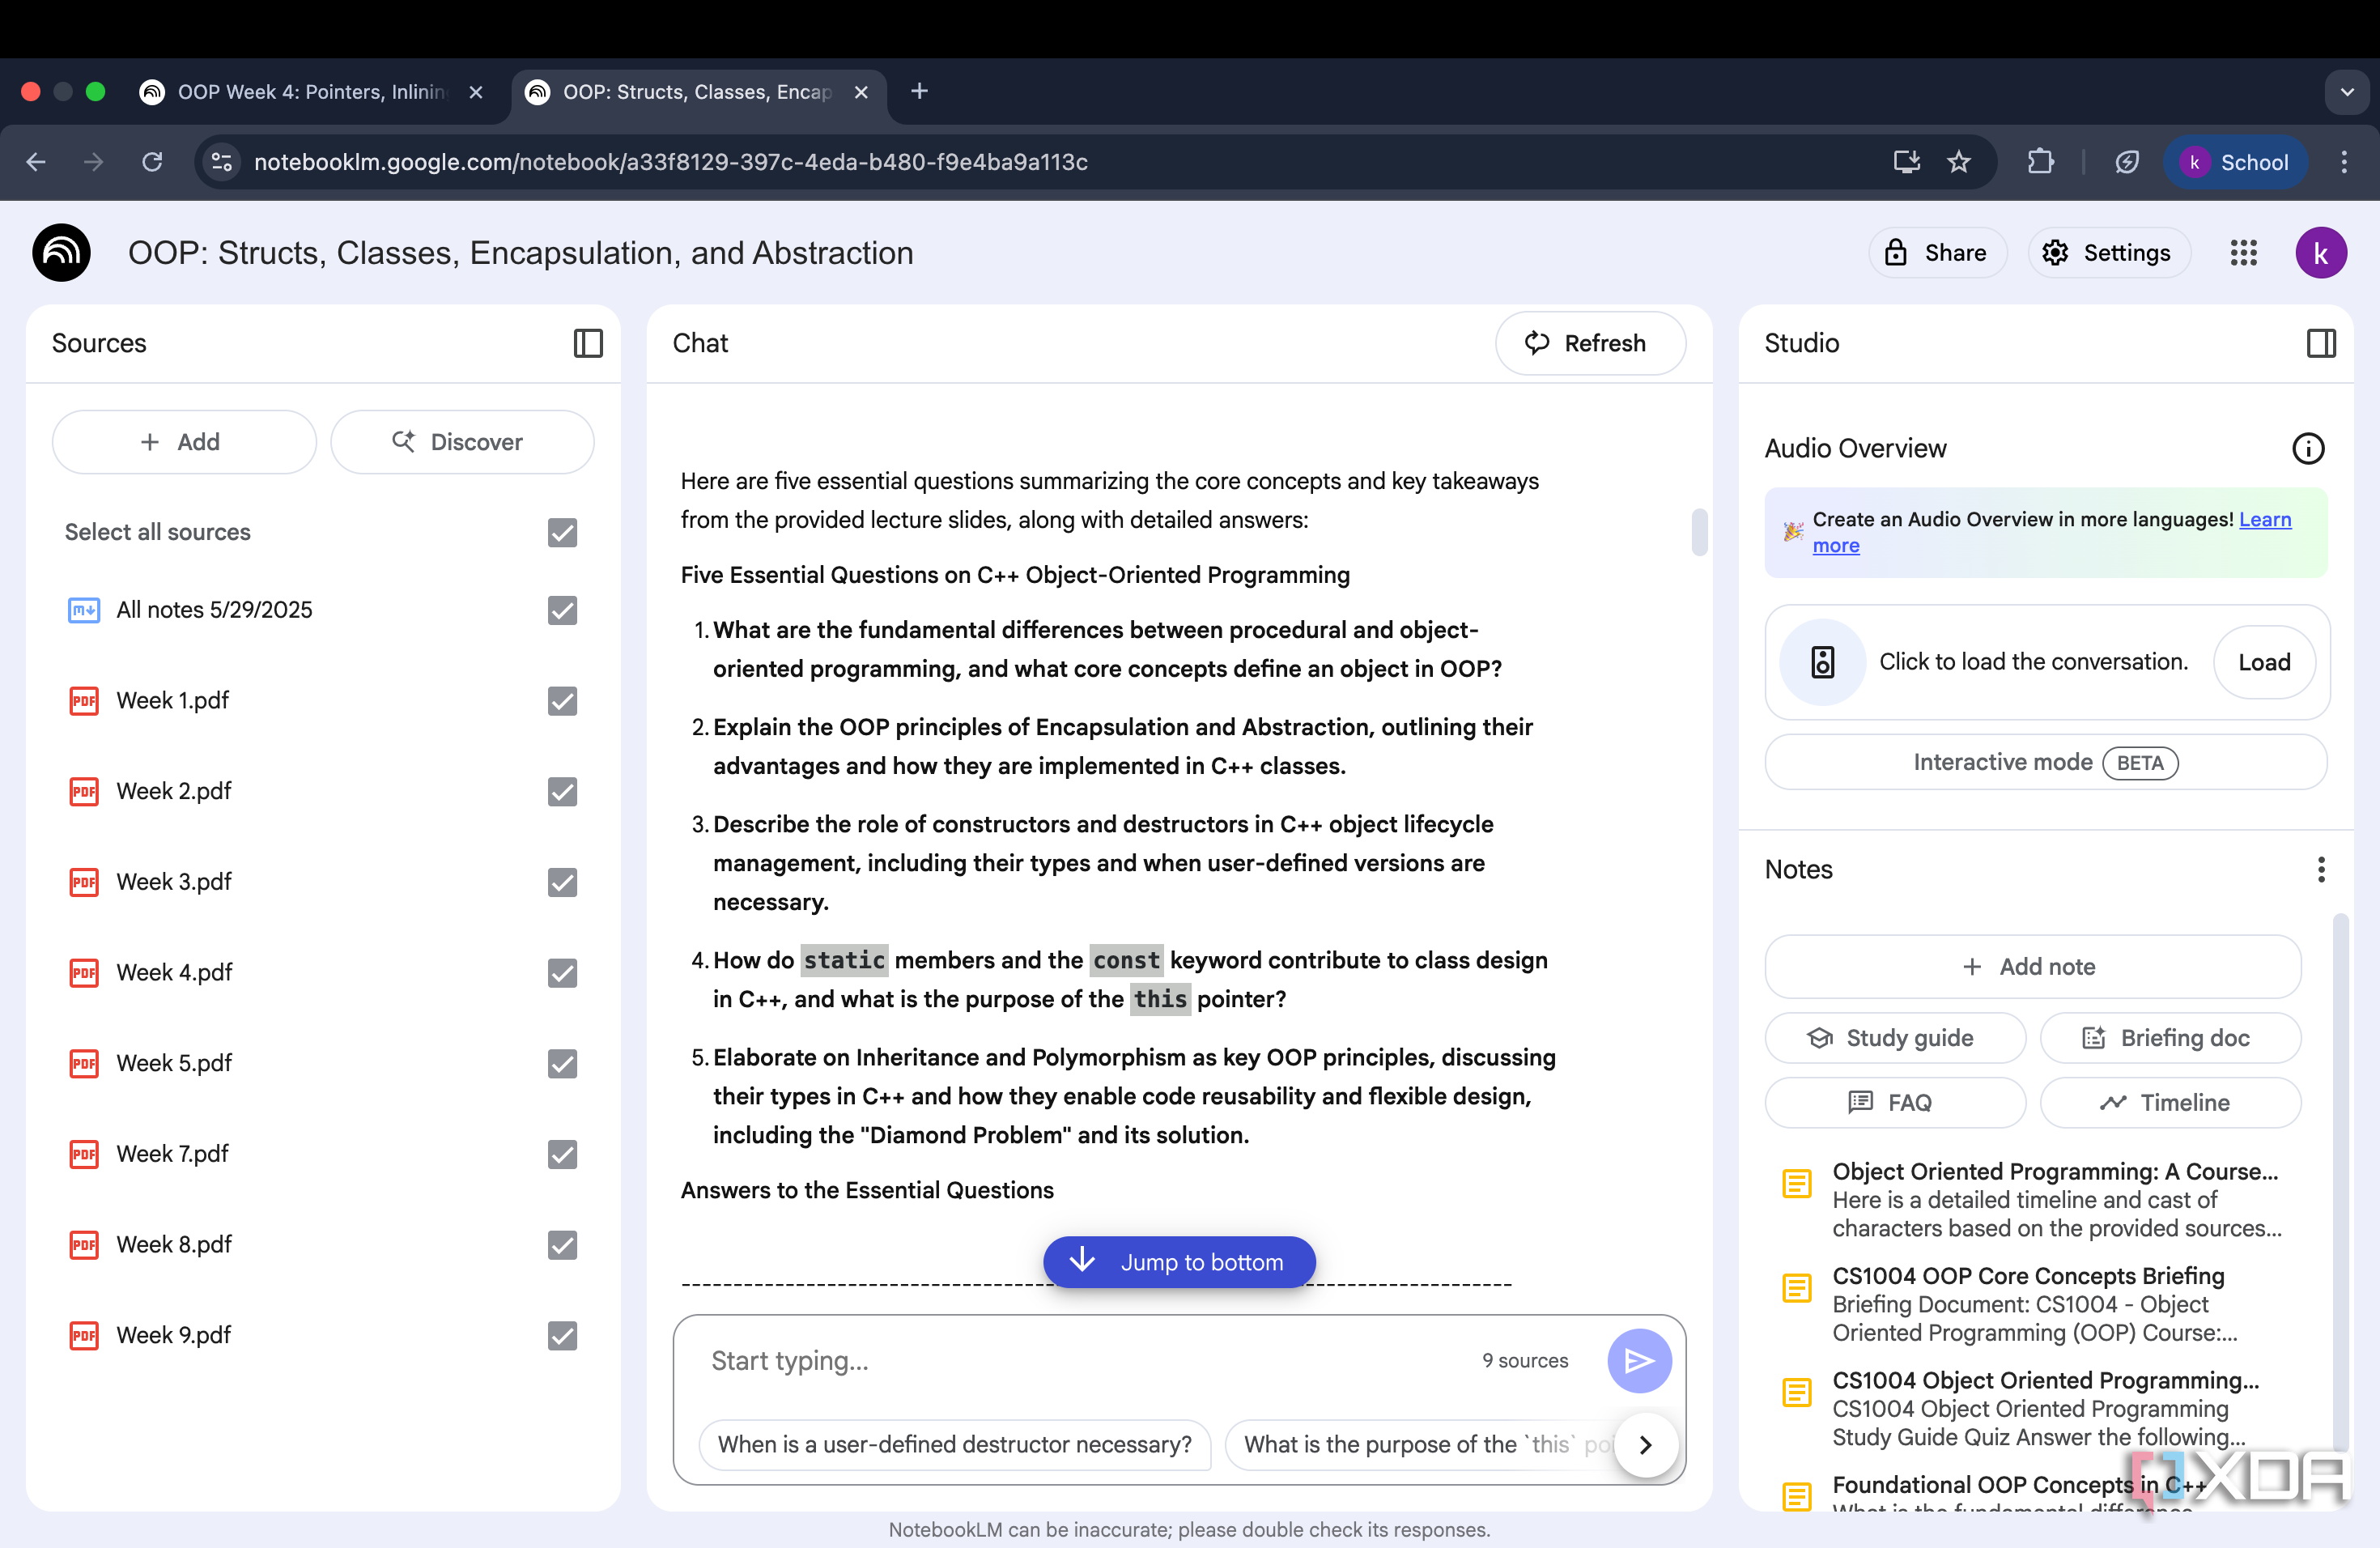Refresh the chat
Viewport: 2380px width, 1548px height.
tap(1589, 343)
